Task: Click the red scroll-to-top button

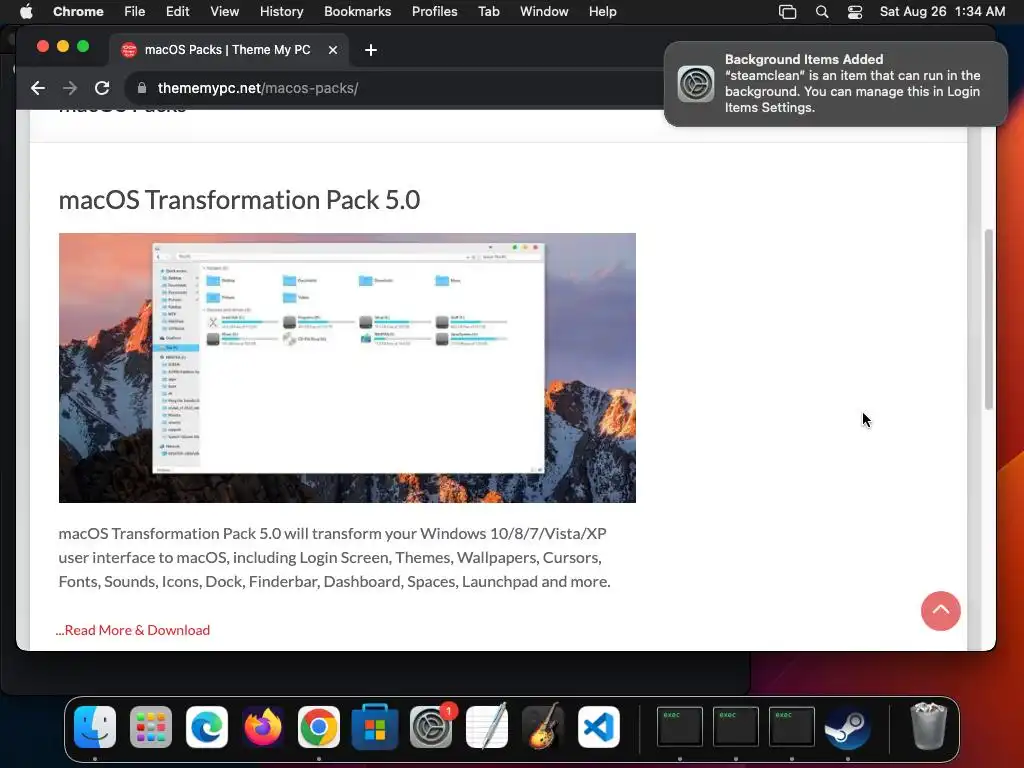Action: [940, 611]
